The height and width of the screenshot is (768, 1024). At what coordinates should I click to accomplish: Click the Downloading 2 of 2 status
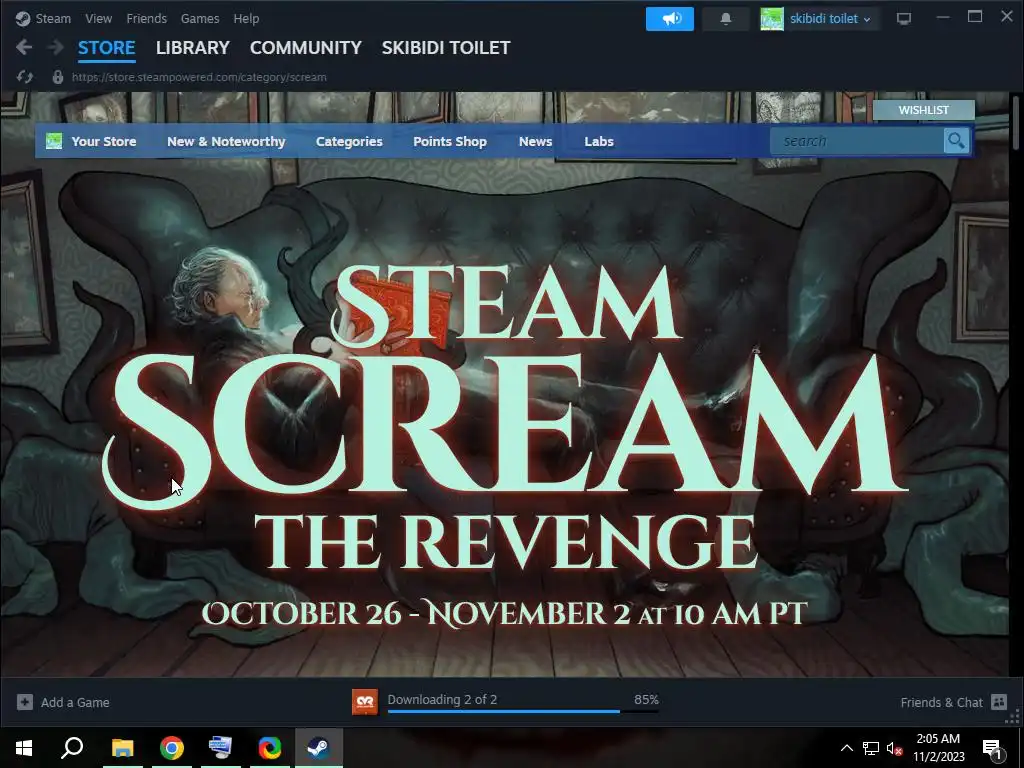(442, 699)
